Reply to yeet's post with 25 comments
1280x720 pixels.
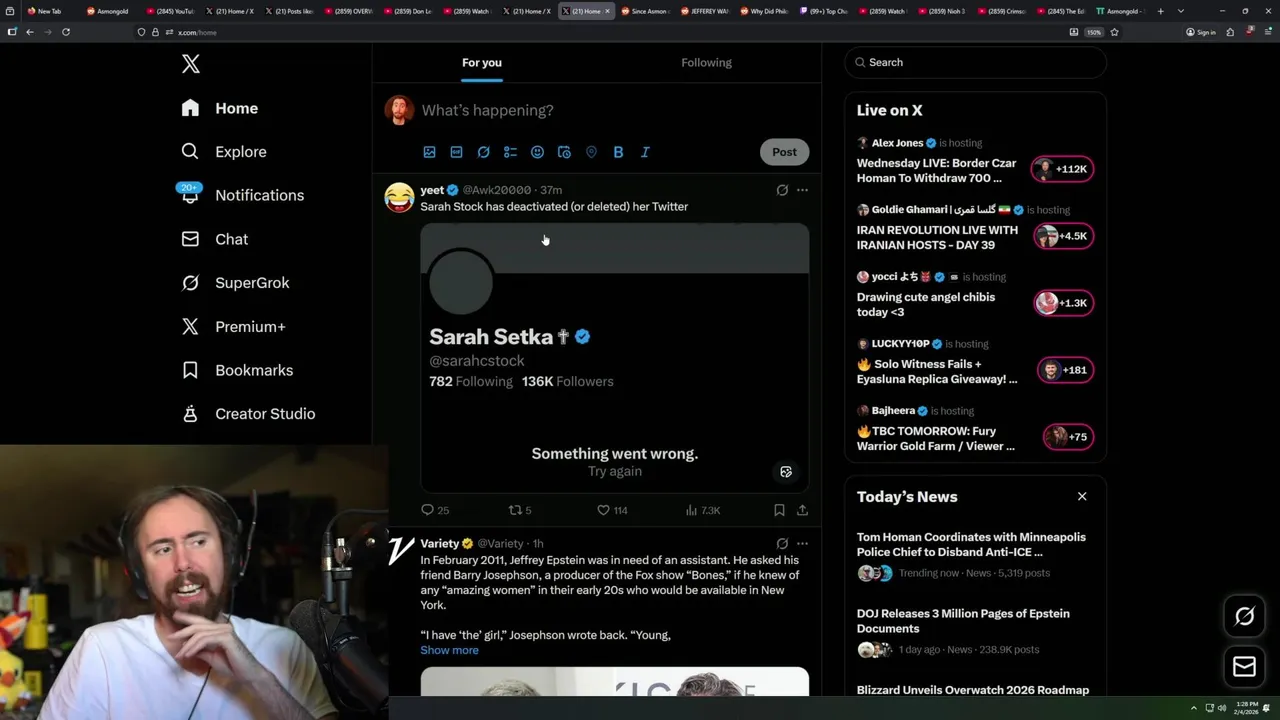click(x=435, y=510)
